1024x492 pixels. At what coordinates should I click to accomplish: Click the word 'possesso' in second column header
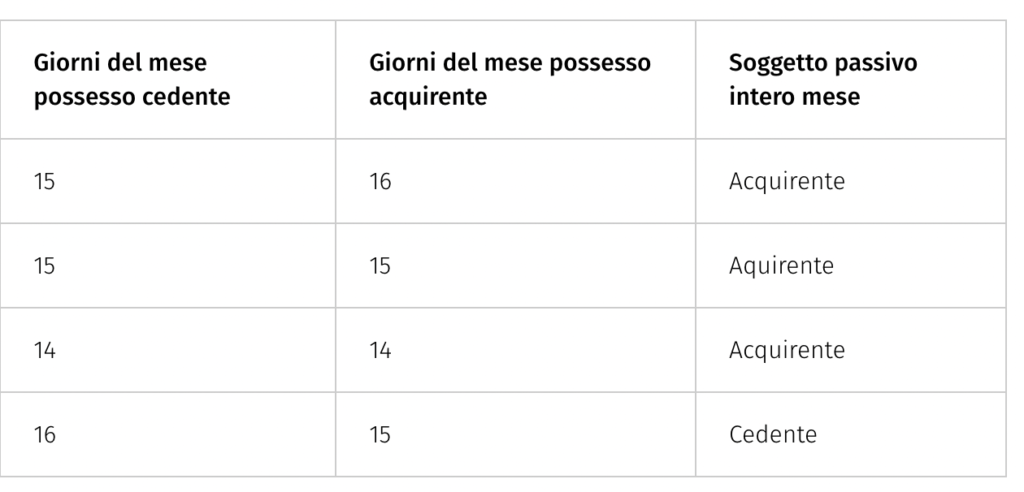point(603,64)
